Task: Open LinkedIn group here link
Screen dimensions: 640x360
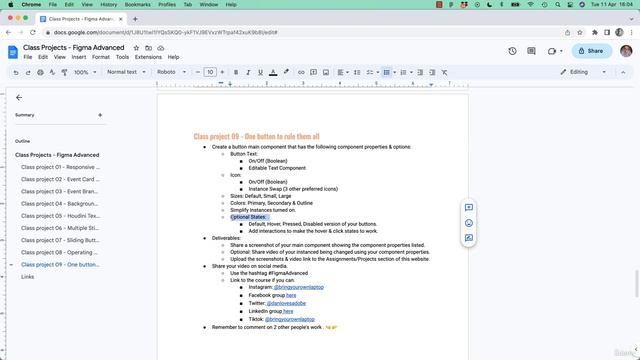Action: point(288,311)
